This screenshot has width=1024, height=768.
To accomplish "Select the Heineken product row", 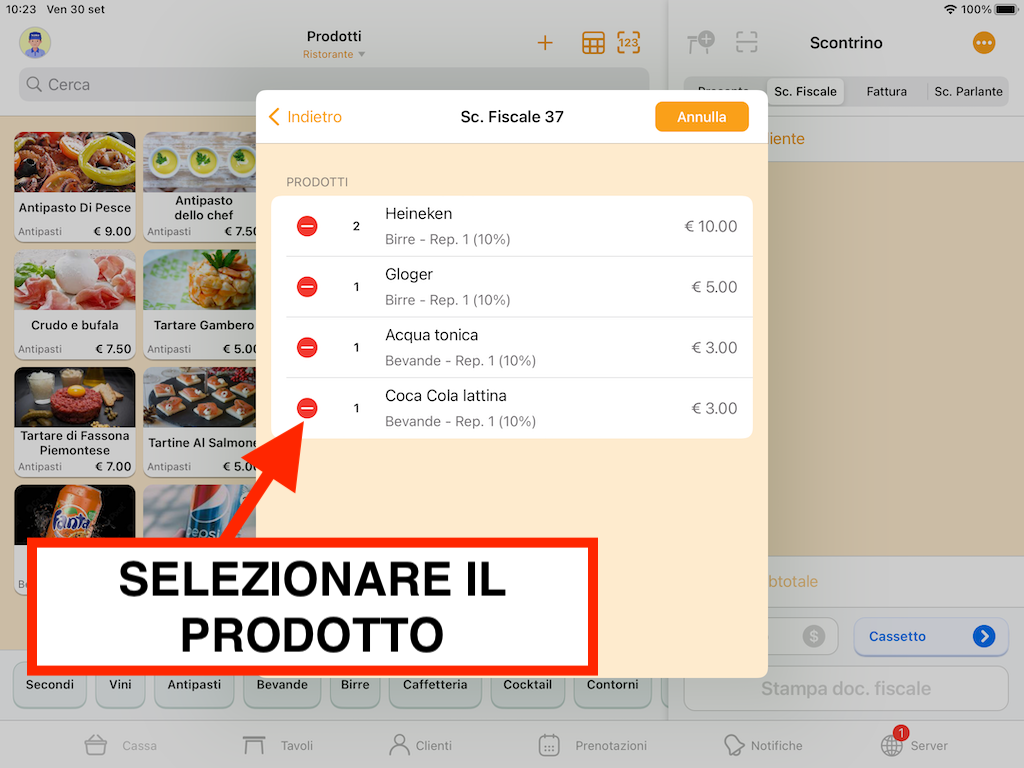I will 512,226.
